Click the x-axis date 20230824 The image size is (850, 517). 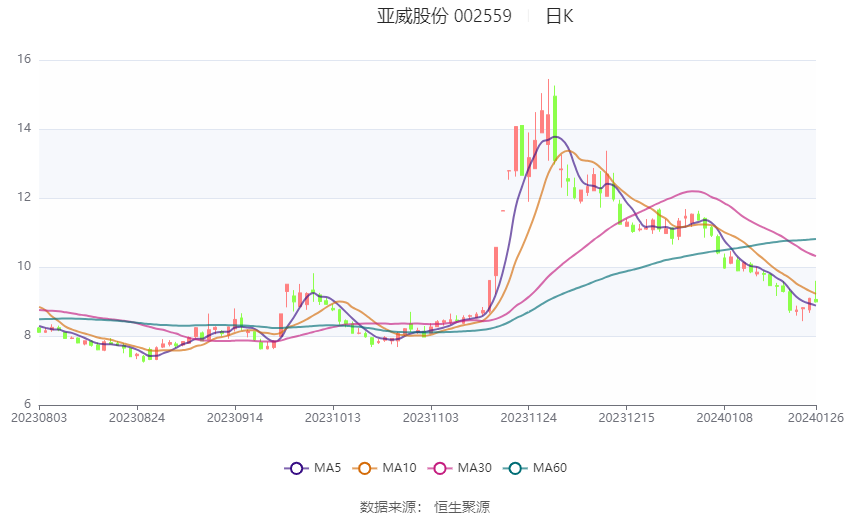coord(137,418)
